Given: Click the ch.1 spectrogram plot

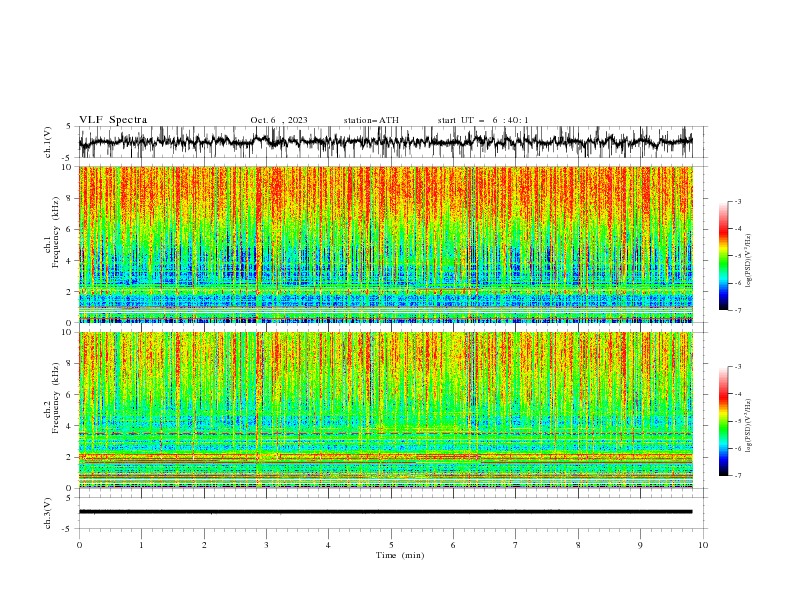Looking at the screenshot, I should coord(386,244).
